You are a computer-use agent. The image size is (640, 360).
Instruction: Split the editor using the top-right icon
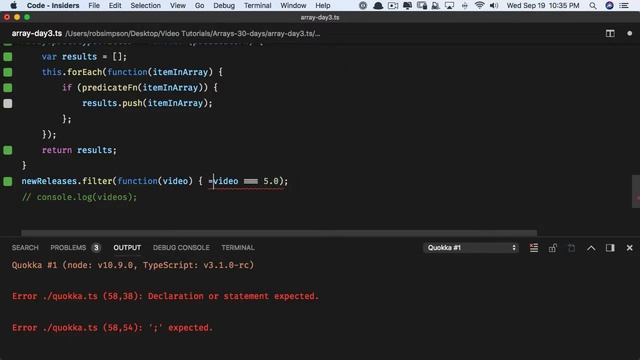pyautogui.click(x=610, y=33)
